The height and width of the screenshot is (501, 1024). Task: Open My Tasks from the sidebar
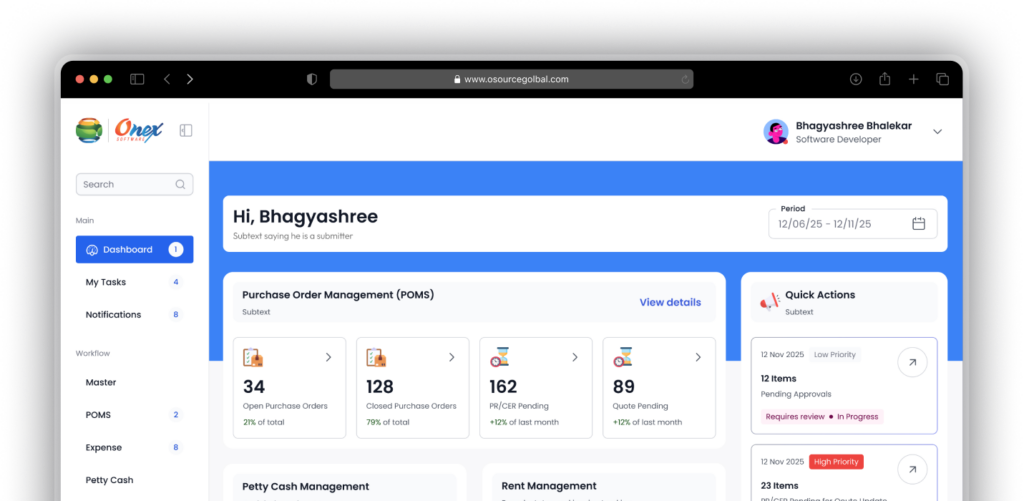[x=106, y=282]
